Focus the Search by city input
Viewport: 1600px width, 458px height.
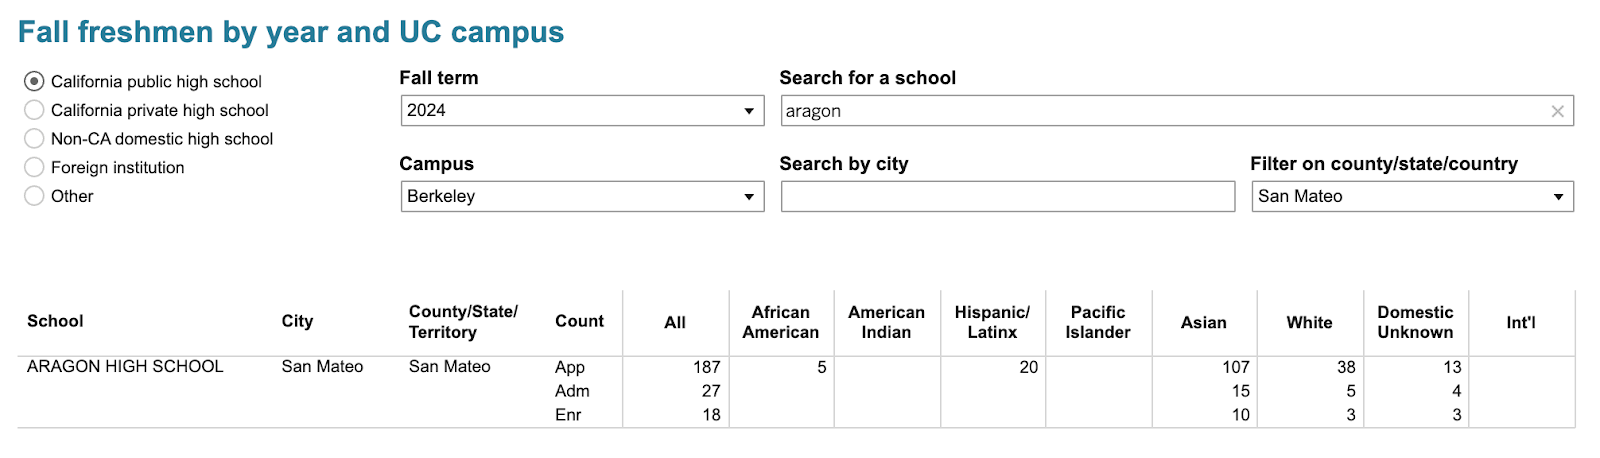click(x=1007, y=196)
